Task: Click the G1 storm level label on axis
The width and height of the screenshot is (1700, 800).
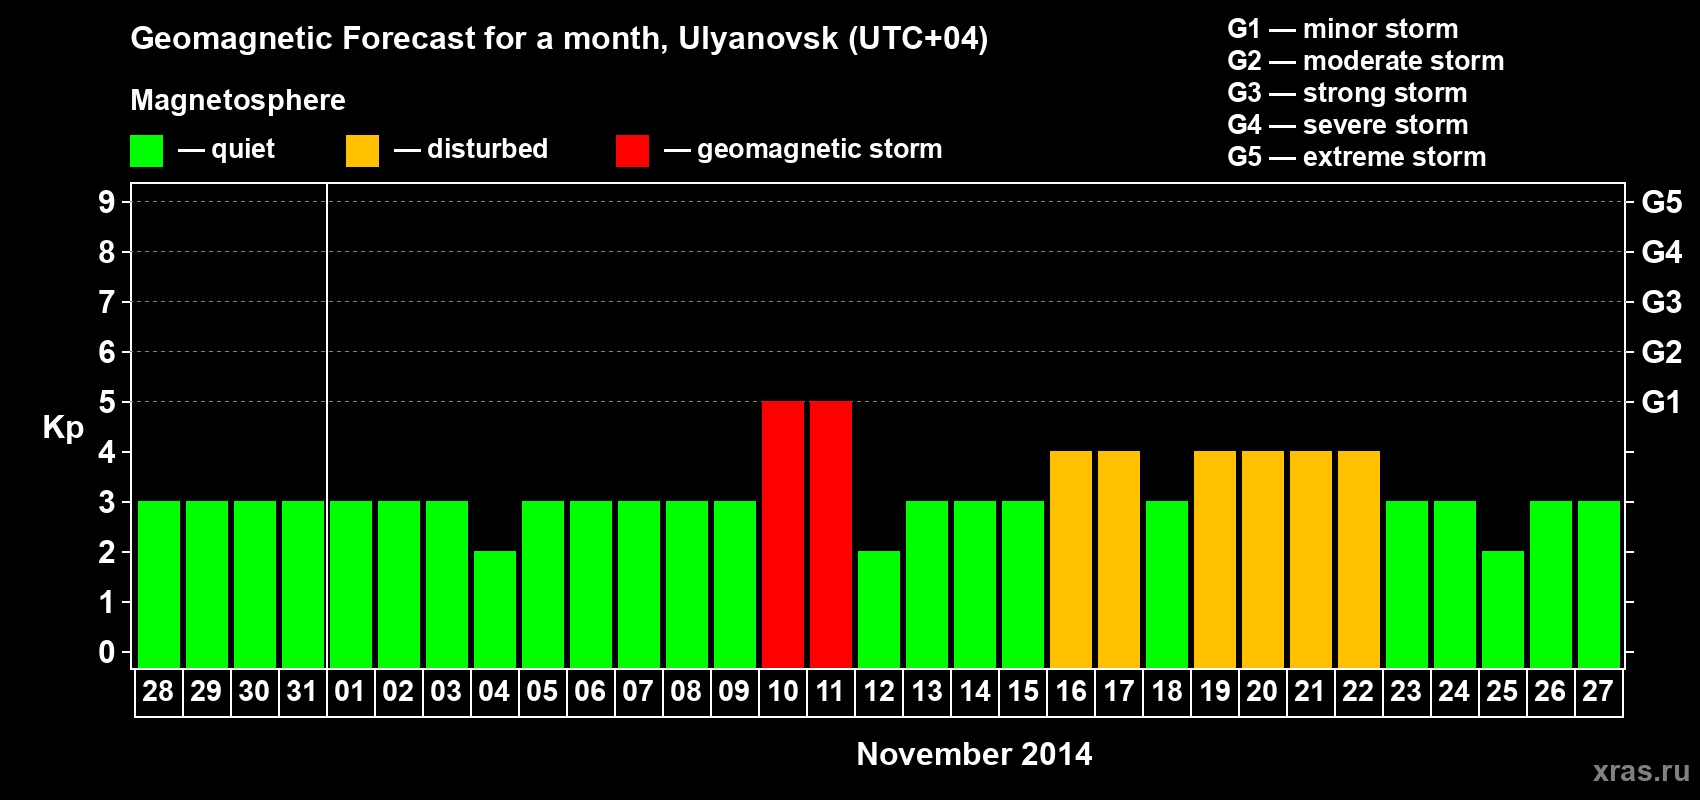Action: tap(1661, 402)
